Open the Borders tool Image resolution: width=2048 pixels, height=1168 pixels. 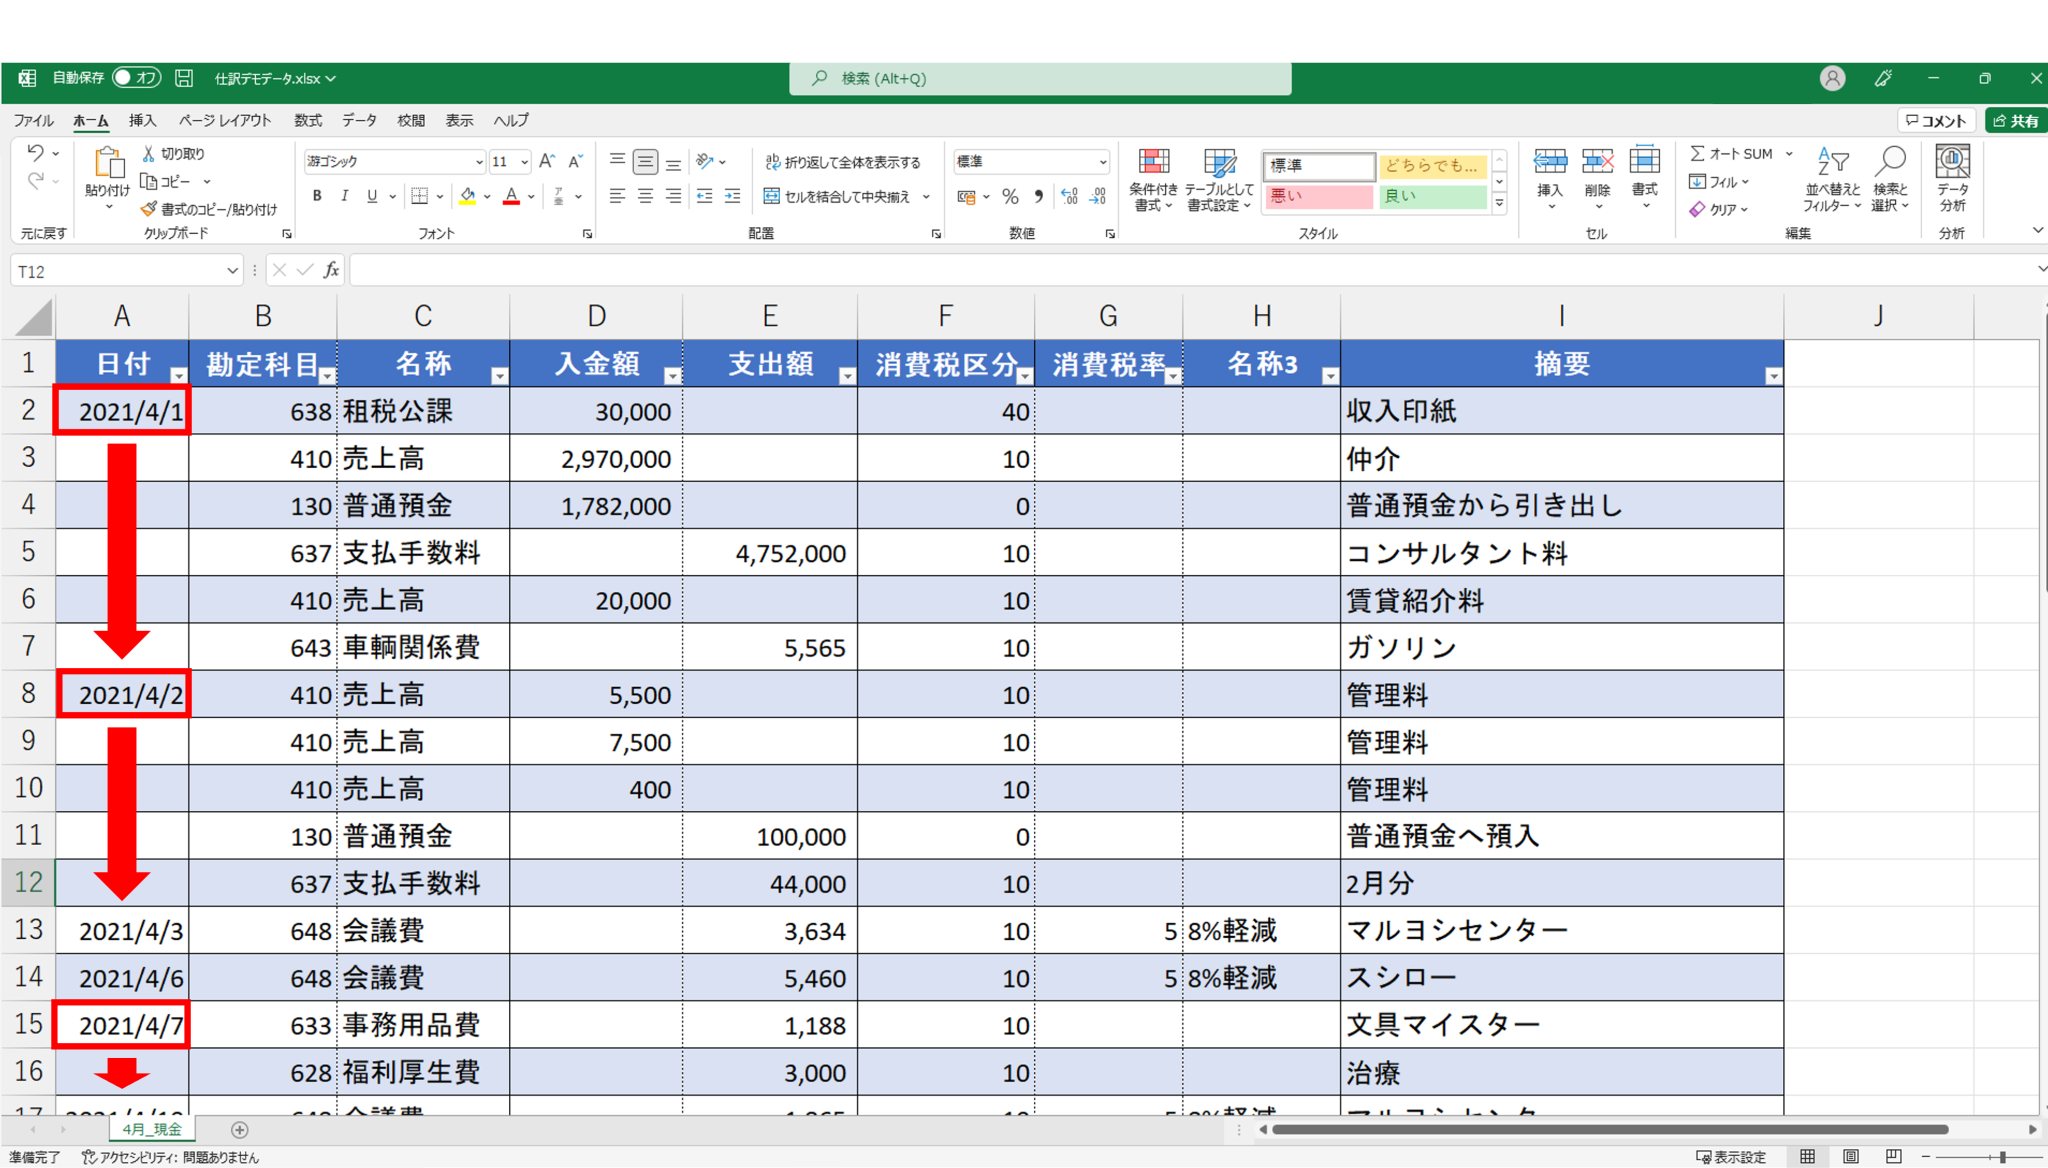(420, 196)
